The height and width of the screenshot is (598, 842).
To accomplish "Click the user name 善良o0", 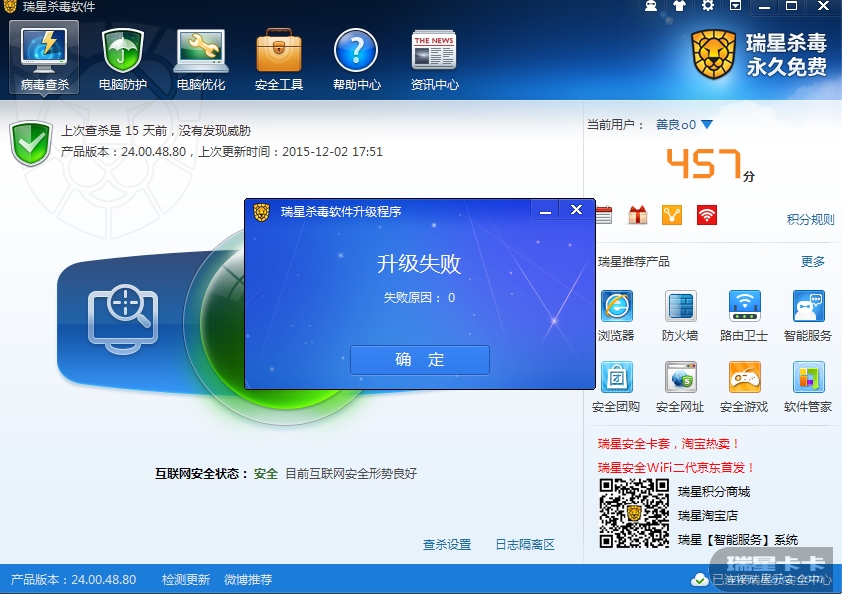I will [676, 125].
